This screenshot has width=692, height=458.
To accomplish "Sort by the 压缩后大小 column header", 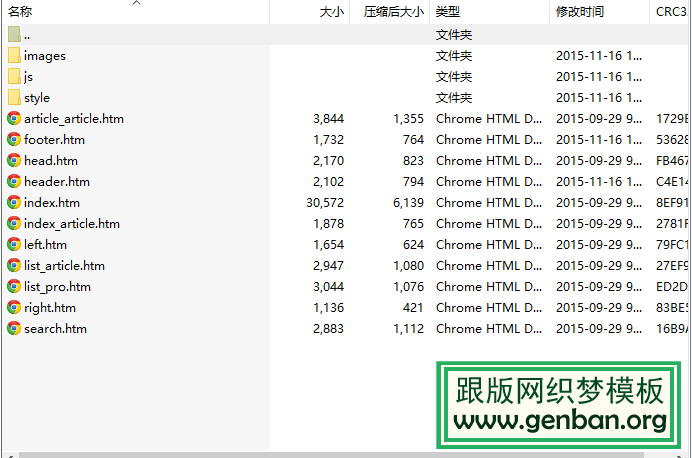I will [390, 12].
